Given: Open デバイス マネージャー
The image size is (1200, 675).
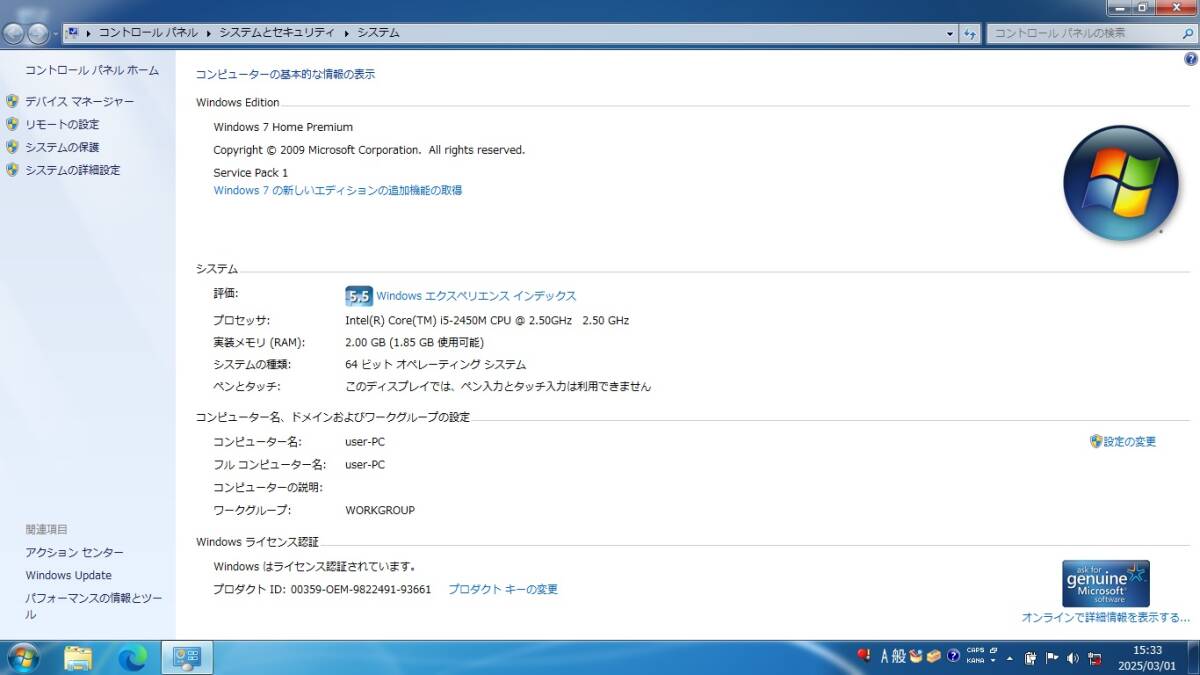Looking at the screenshot, I should coord(79,101).
